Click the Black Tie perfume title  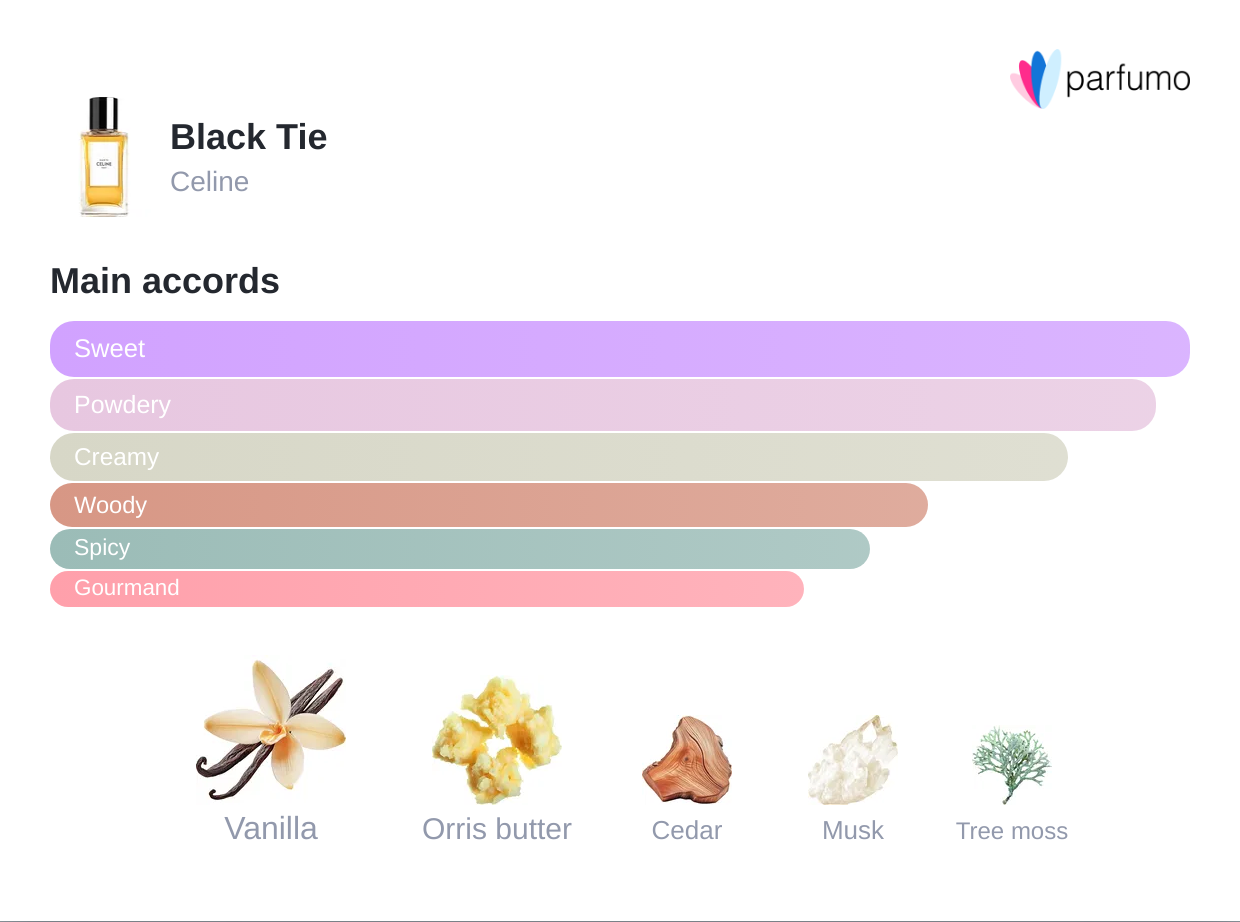pyautogui.click(x=249, y=137)
